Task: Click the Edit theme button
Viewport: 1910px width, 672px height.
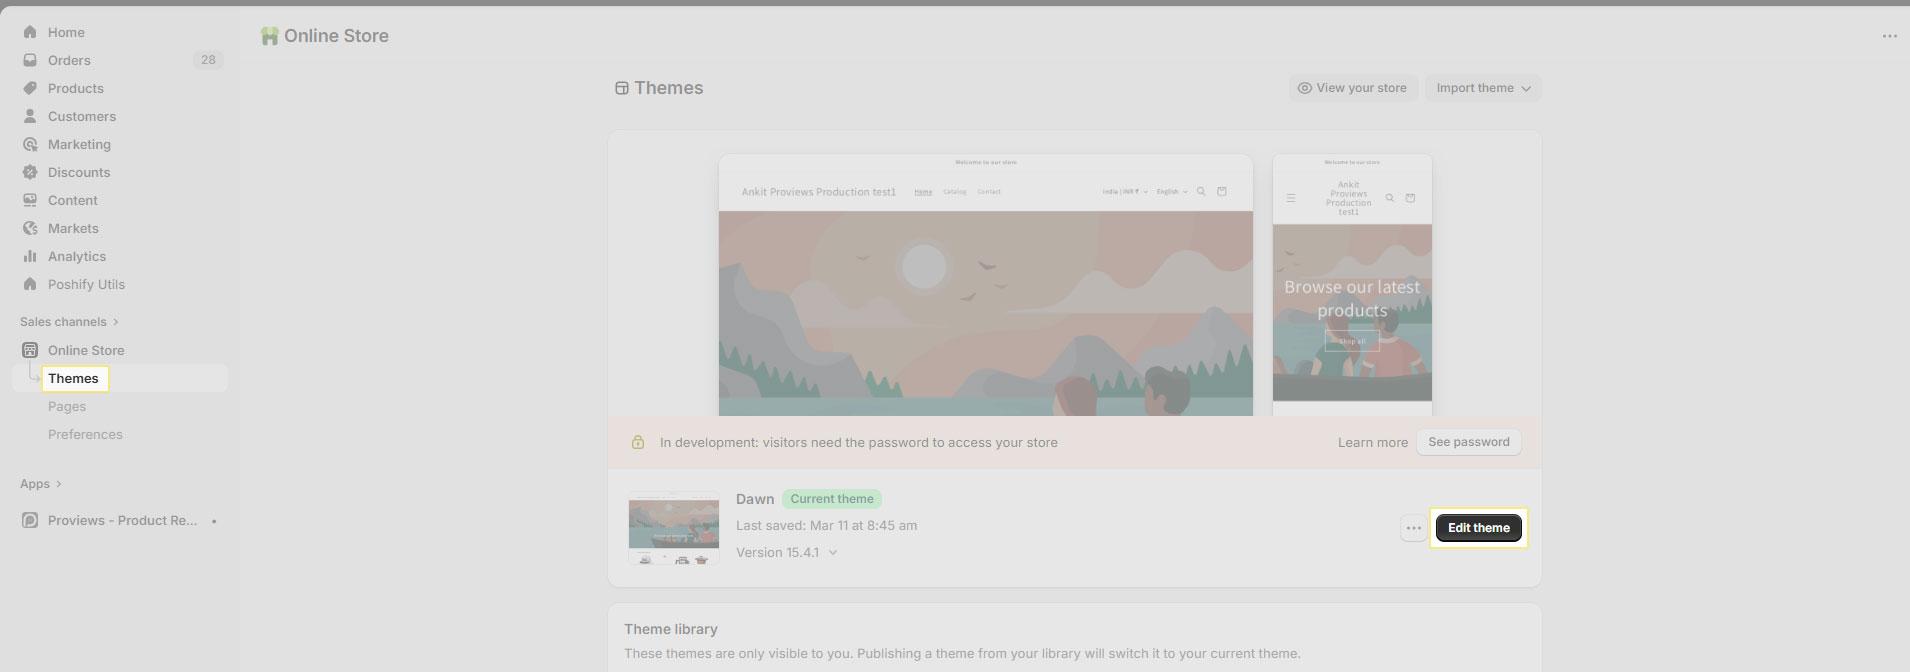Action: (1478, 528)
